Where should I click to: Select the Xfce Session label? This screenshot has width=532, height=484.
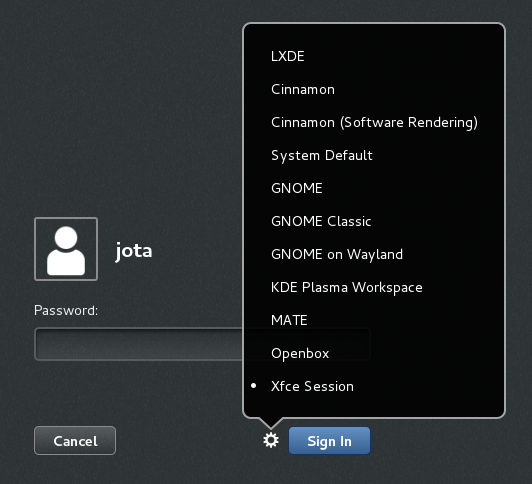[x=312, y=386]
